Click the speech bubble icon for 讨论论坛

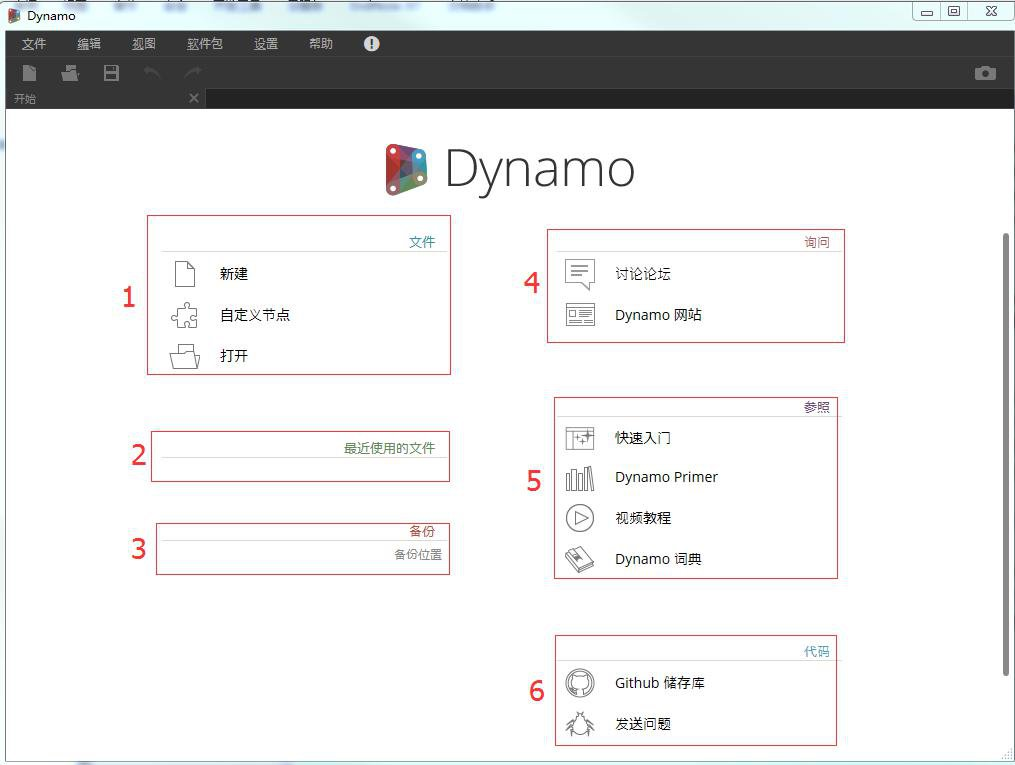pos(579,274)
